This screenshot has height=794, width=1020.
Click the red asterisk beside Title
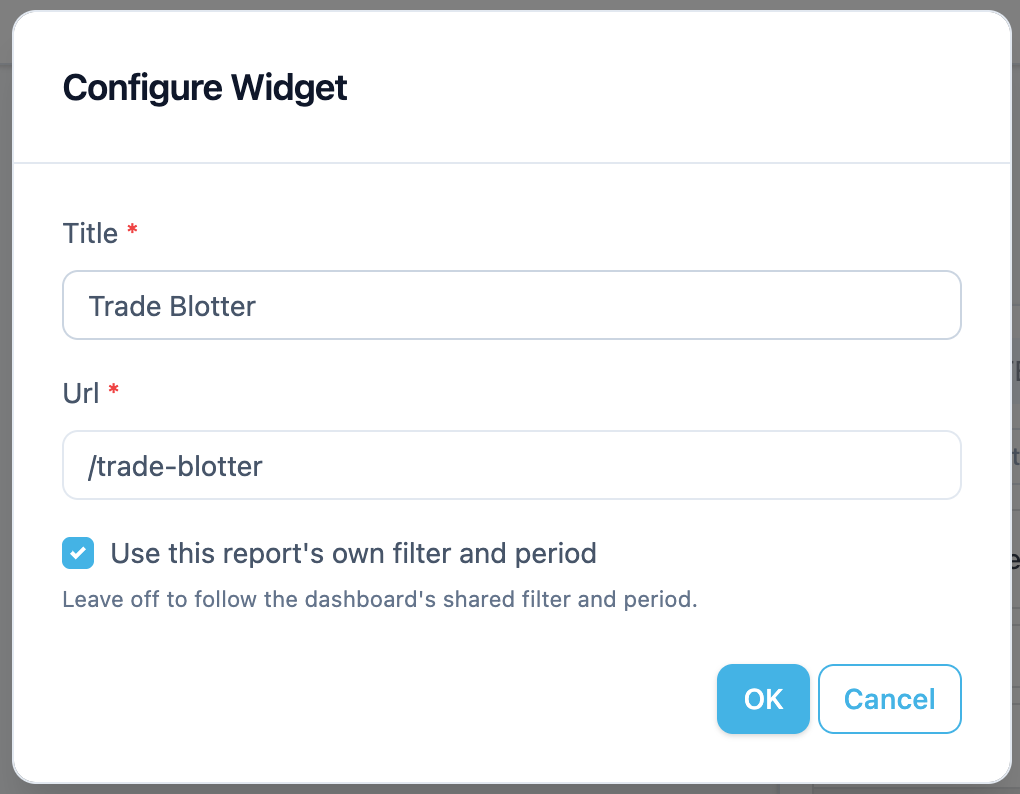point(132,229)
